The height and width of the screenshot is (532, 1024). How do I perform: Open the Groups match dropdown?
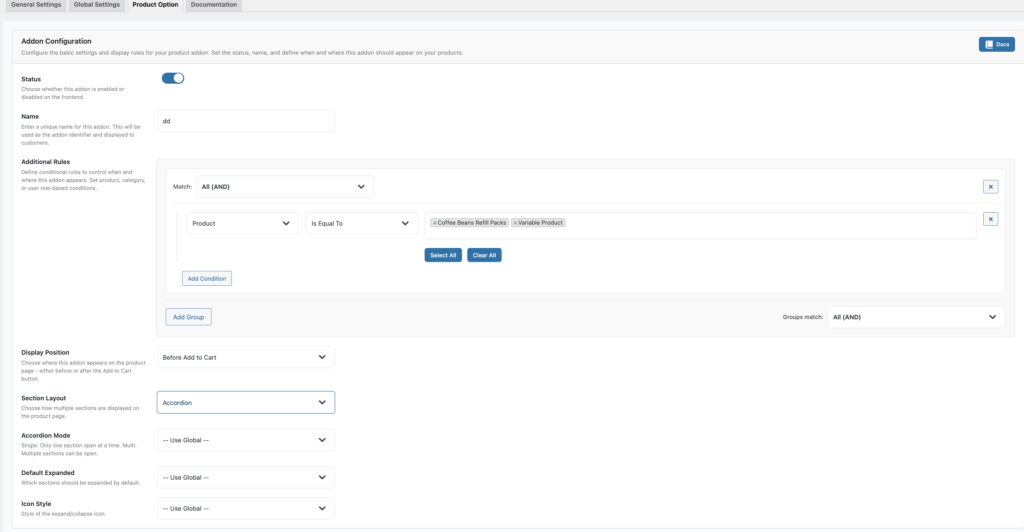coord(915,317)
